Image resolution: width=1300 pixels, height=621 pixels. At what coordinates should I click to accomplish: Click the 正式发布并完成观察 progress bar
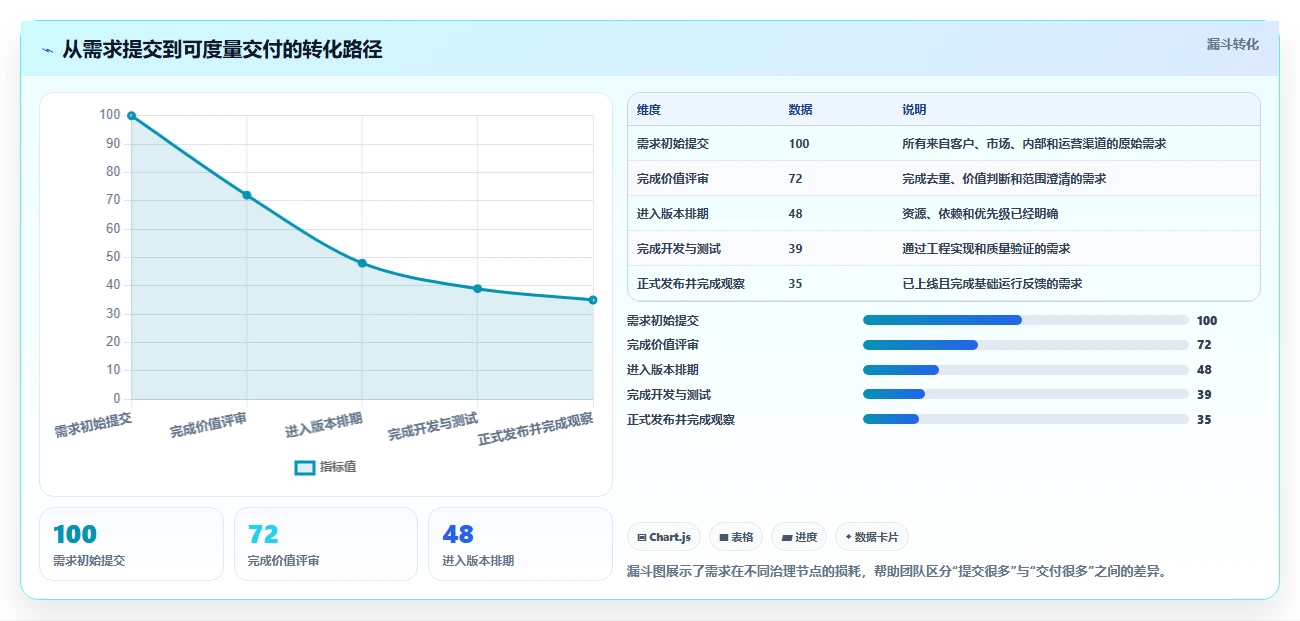tap(1025, 419)
